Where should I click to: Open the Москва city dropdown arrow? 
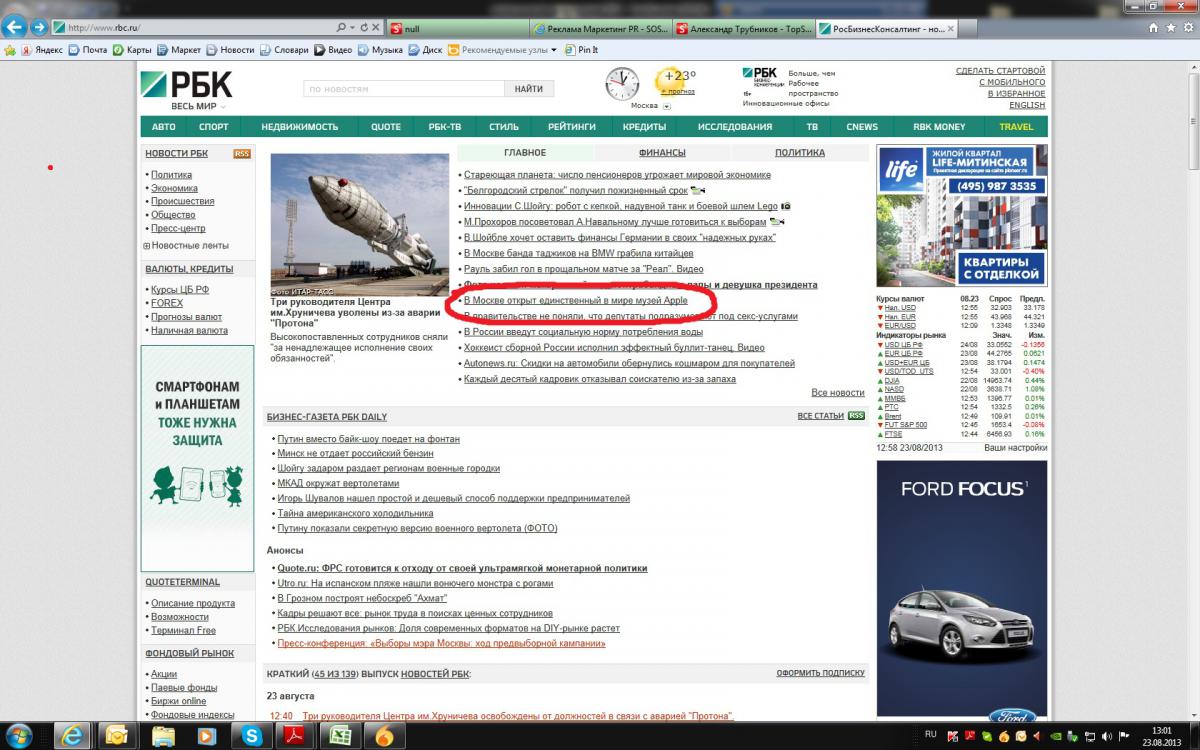(x=667, y=106)
